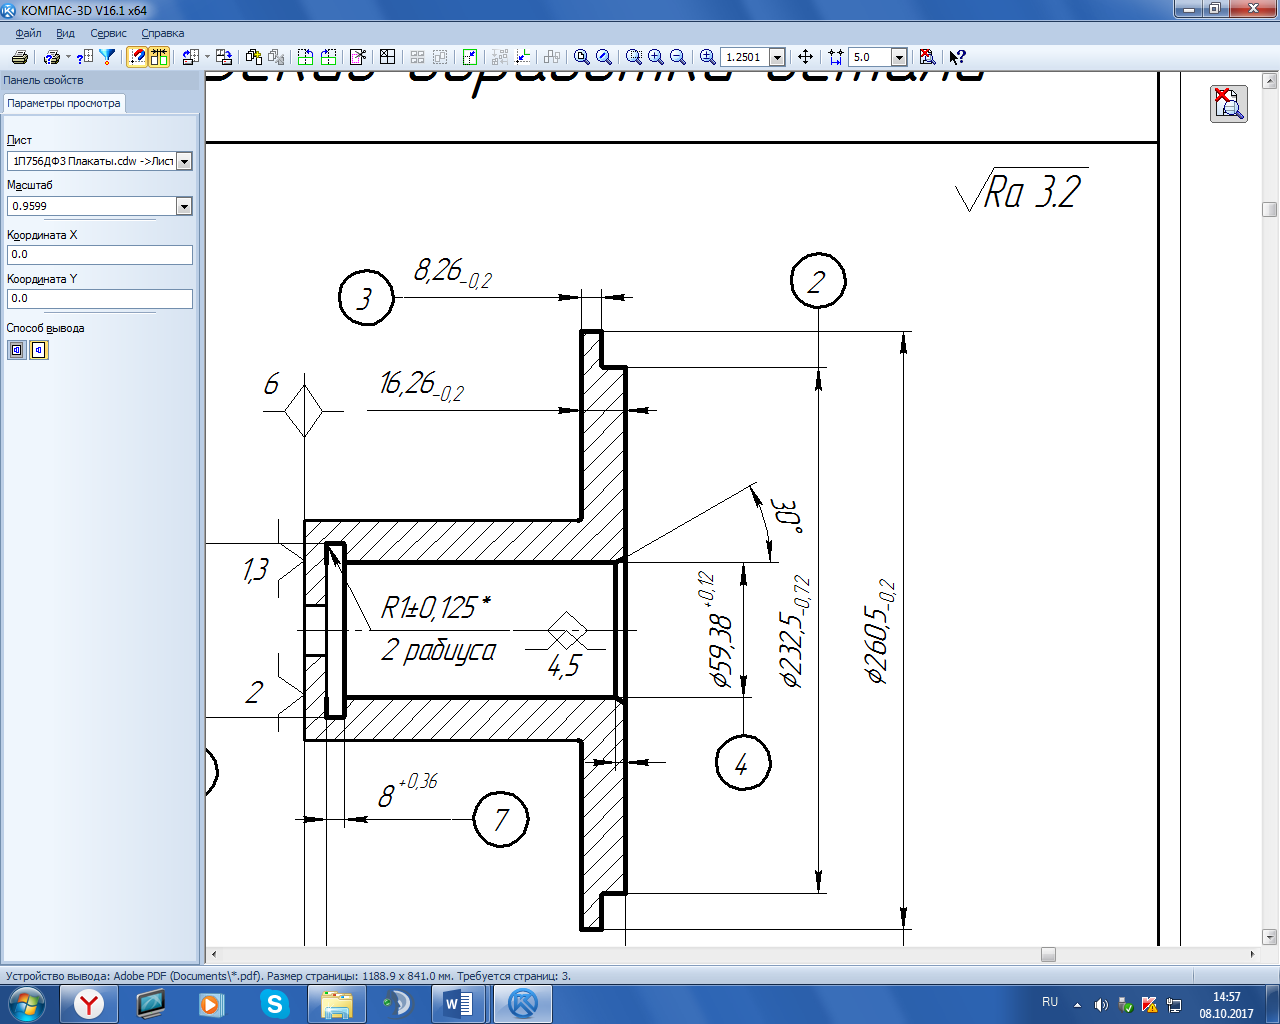Image resolution: width=1280 pixels, height=1024 pixels.
Task: Open the dropdown arrow beside the print settings icon
Action: click(x=68, y=57)
